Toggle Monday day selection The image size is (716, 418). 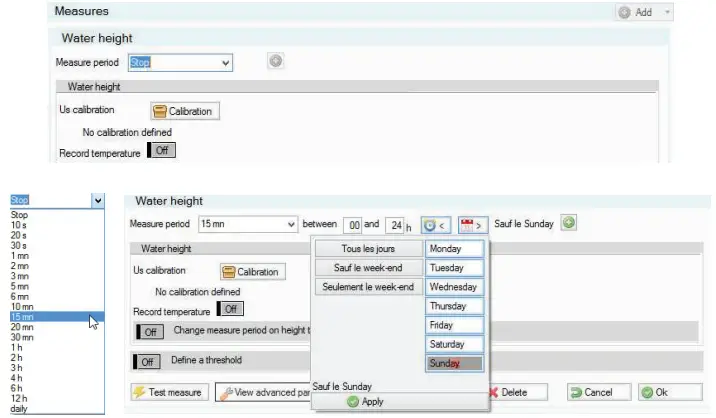pyautogui.click(x=454, y=249)
